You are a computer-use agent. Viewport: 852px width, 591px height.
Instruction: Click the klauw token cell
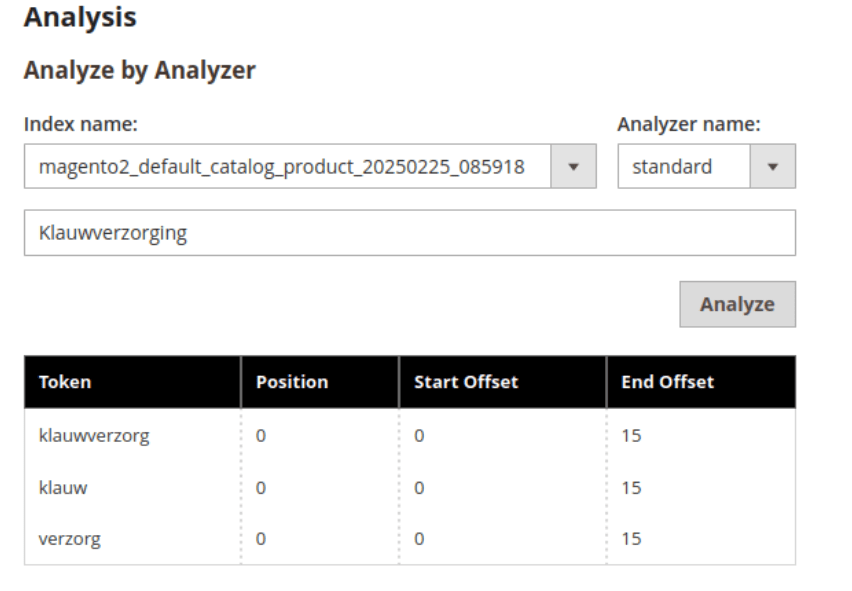point(62,488)
